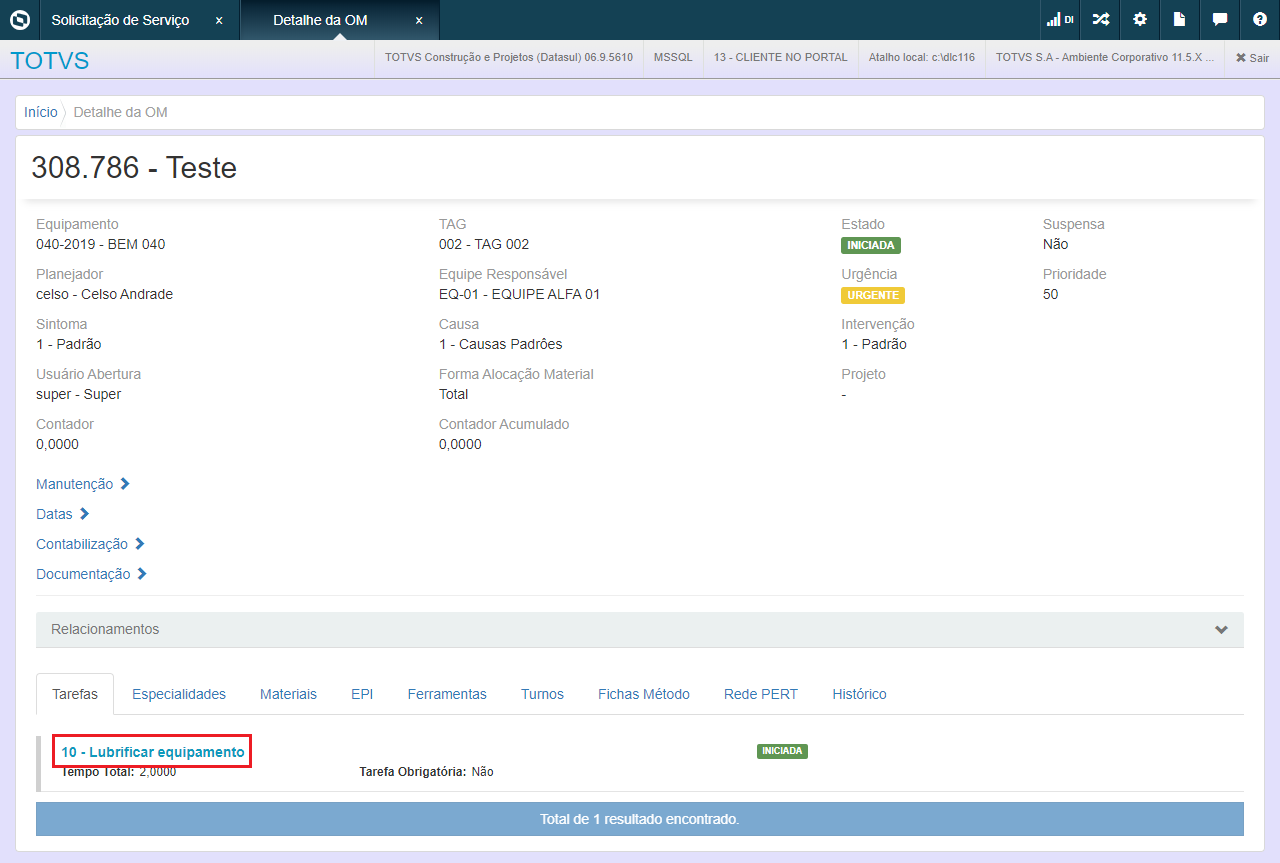Viewport: 1280px width, 863px height.
Task: Click 13 - CLIENTE NO PORTAL header entry
Action: click(781, 58)
